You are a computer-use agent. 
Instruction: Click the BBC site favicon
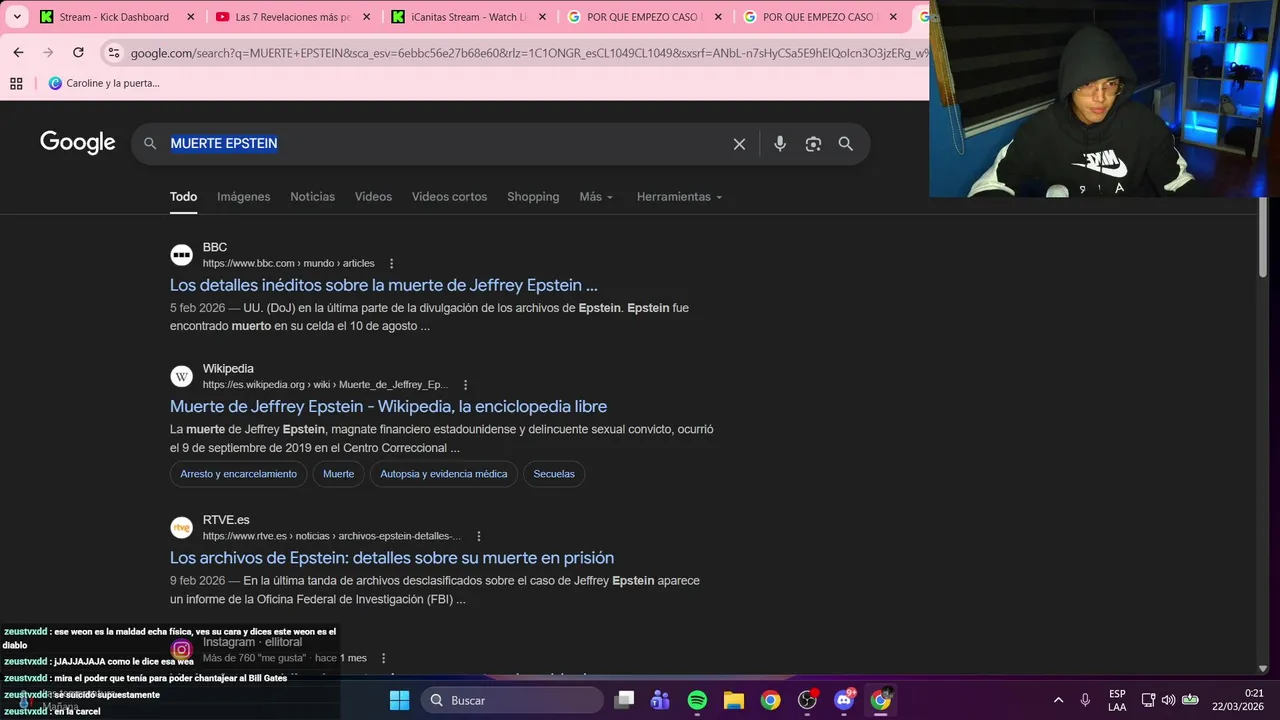[181, 255]
